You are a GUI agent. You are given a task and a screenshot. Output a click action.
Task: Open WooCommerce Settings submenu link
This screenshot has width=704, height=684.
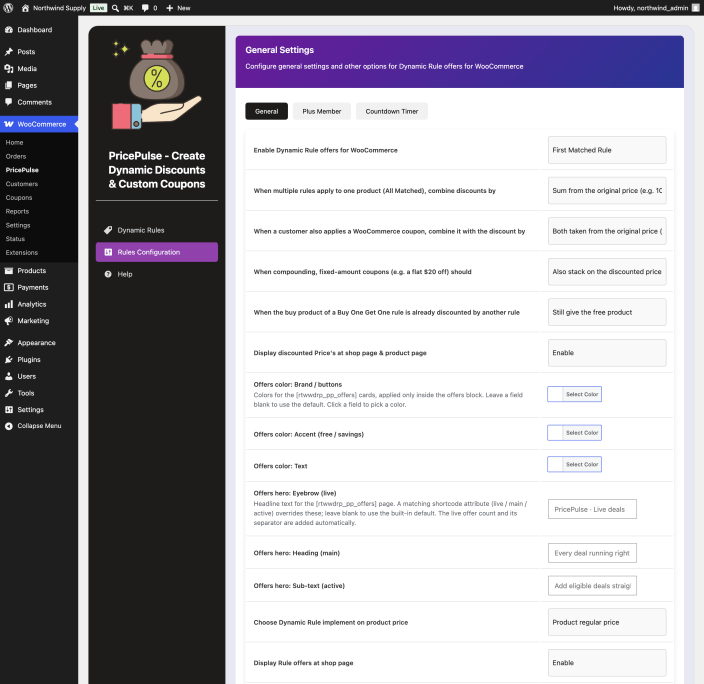[x=18, y=225]
